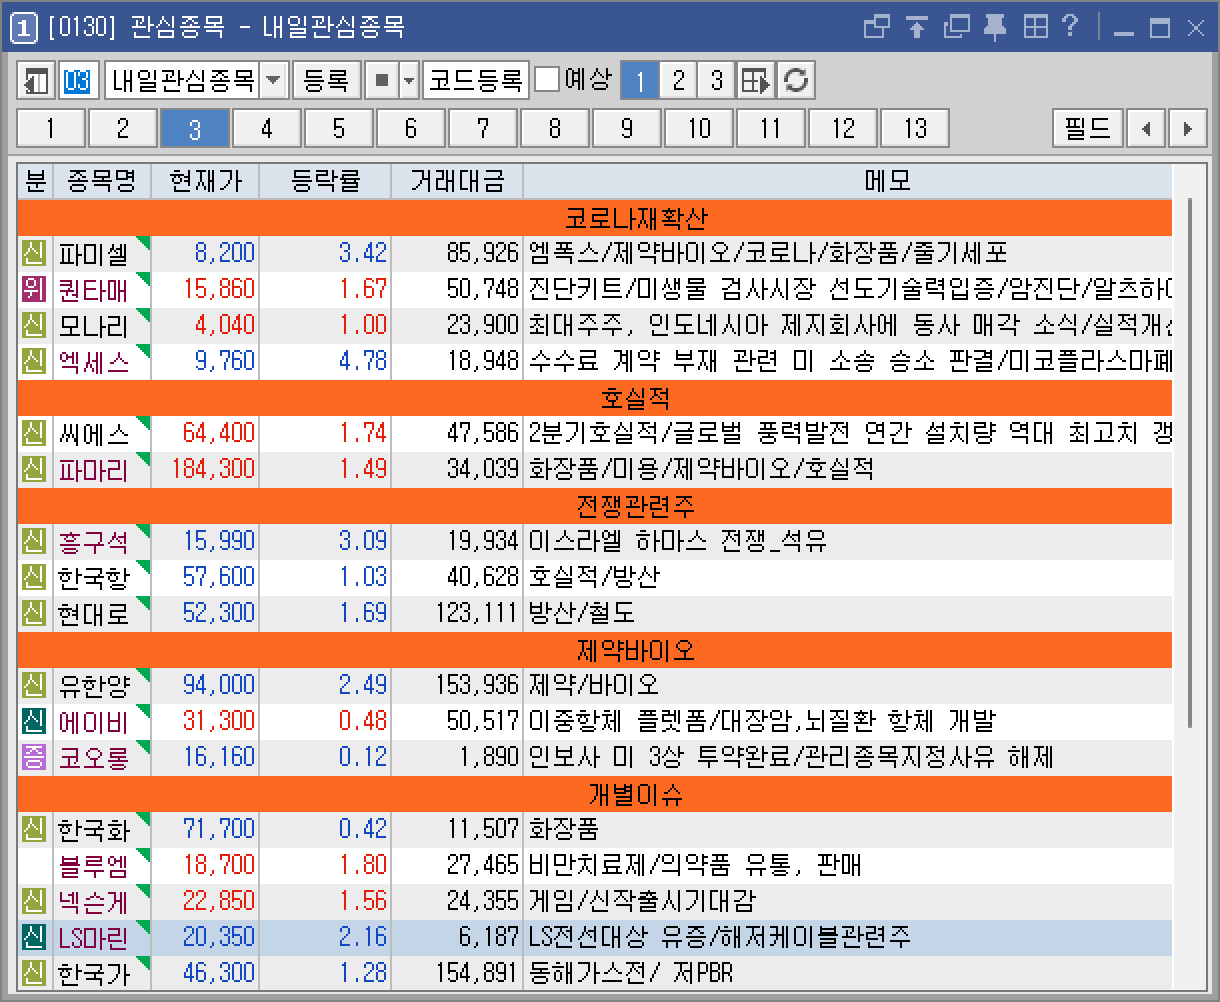The height and width of the screenshot is (1002, 1220).
Task: Click the window number 1 icon in title bar
Action: tap(24, 28)
